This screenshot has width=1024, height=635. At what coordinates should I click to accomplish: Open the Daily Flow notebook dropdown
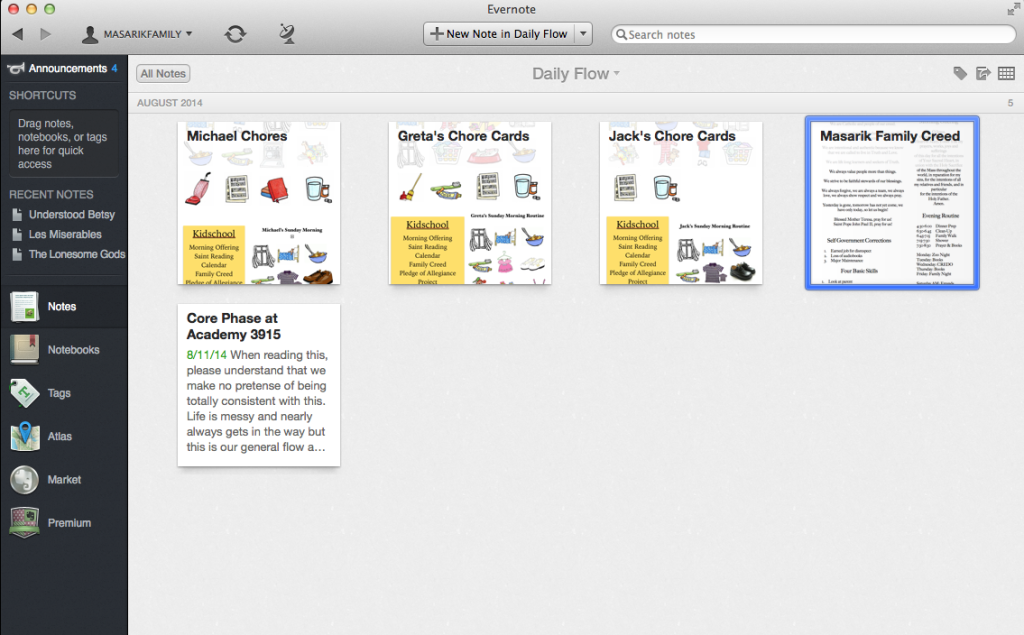point(576,74)
